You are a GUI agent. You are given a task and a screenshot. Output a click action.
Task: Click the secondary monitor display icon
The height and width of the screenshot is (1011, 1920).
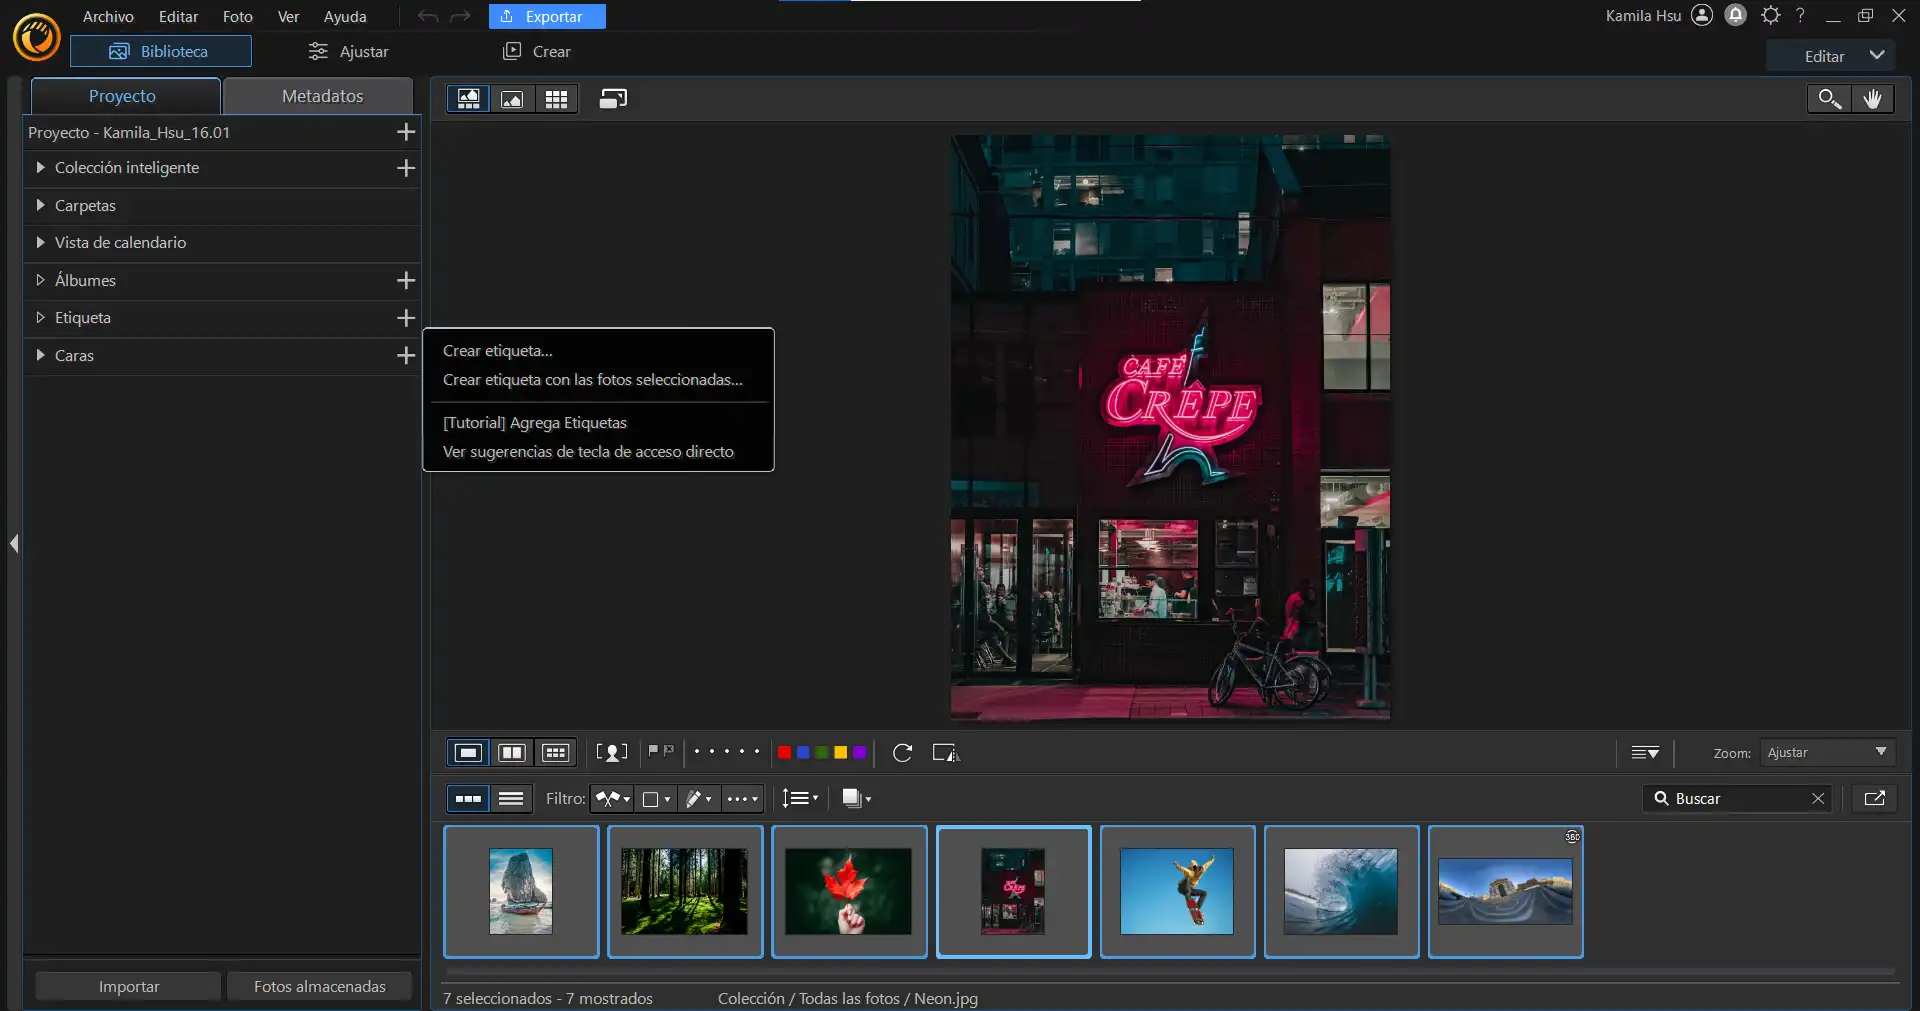pos(613,99)
